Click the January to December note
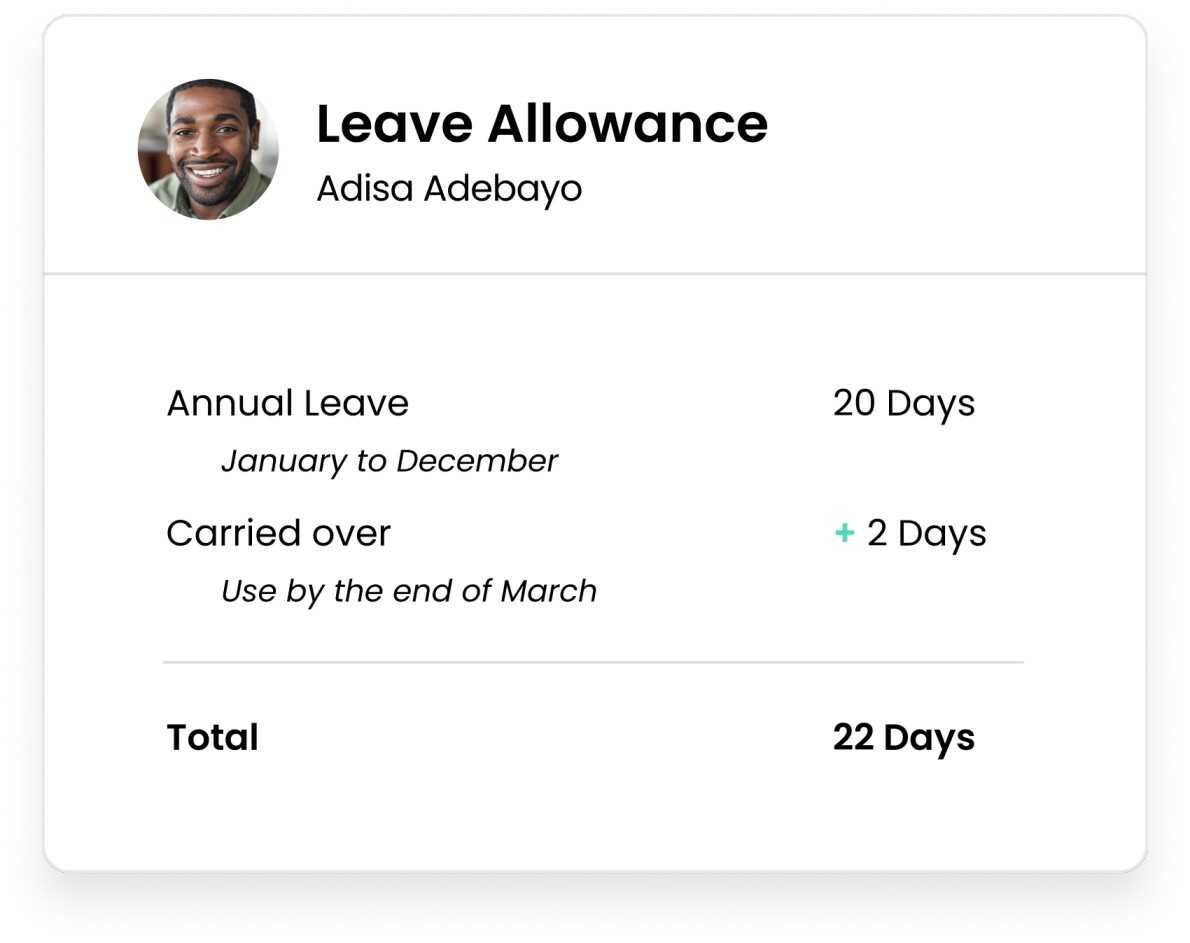Image resolution: width=1190 pixels, height=943 pixels. click(x=389, y=461)
